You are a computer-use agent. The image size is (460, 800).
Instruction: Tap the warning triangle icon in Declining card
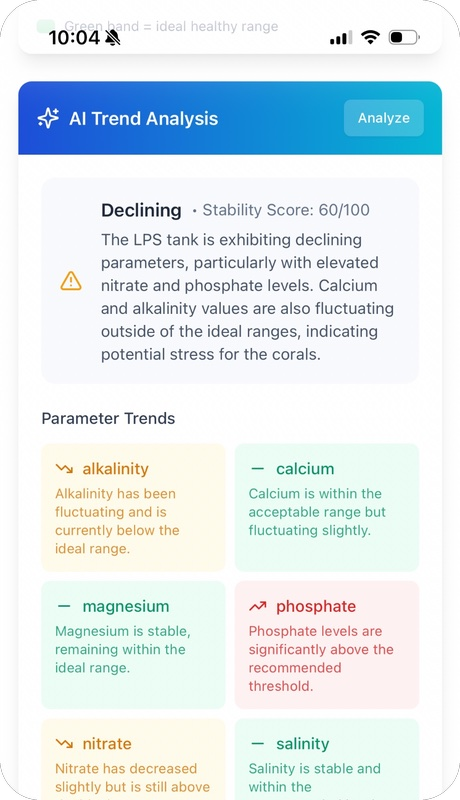click(x=71, y=281)
